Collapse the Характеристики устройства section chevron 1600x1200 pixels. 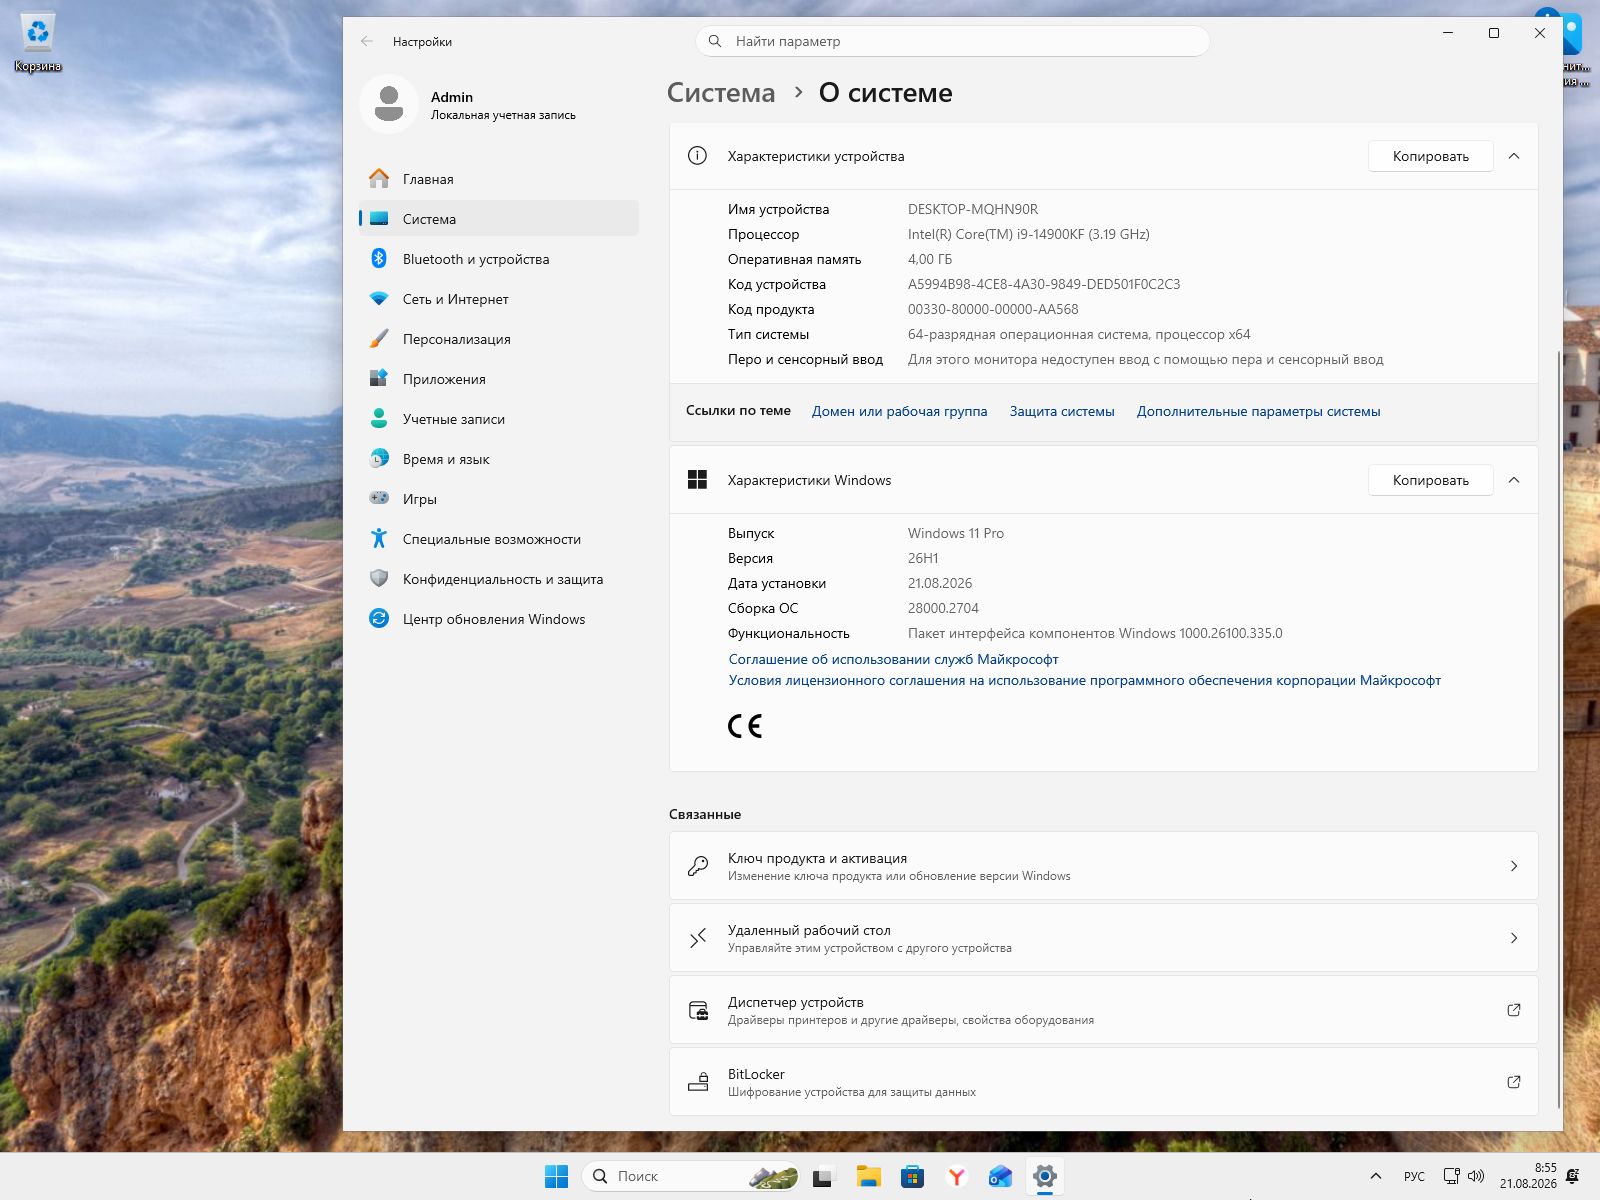[1514, 156]
